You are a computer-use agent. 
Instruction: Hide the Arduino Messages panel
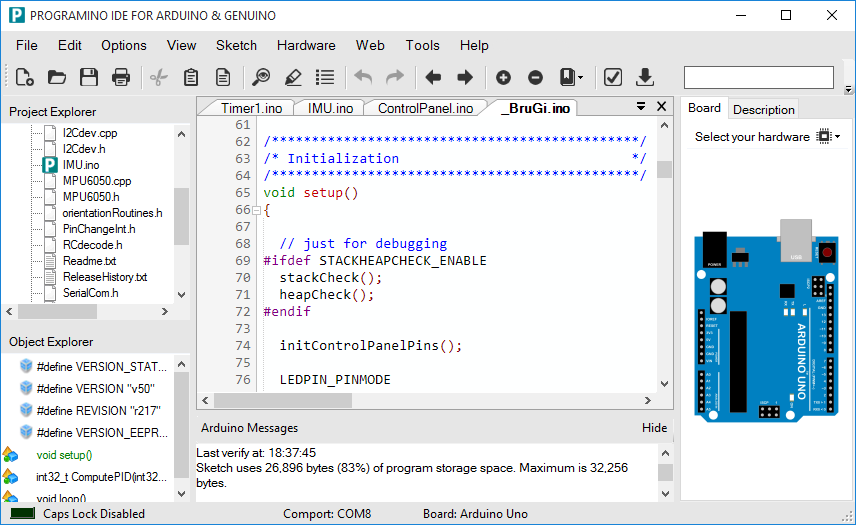654,428
